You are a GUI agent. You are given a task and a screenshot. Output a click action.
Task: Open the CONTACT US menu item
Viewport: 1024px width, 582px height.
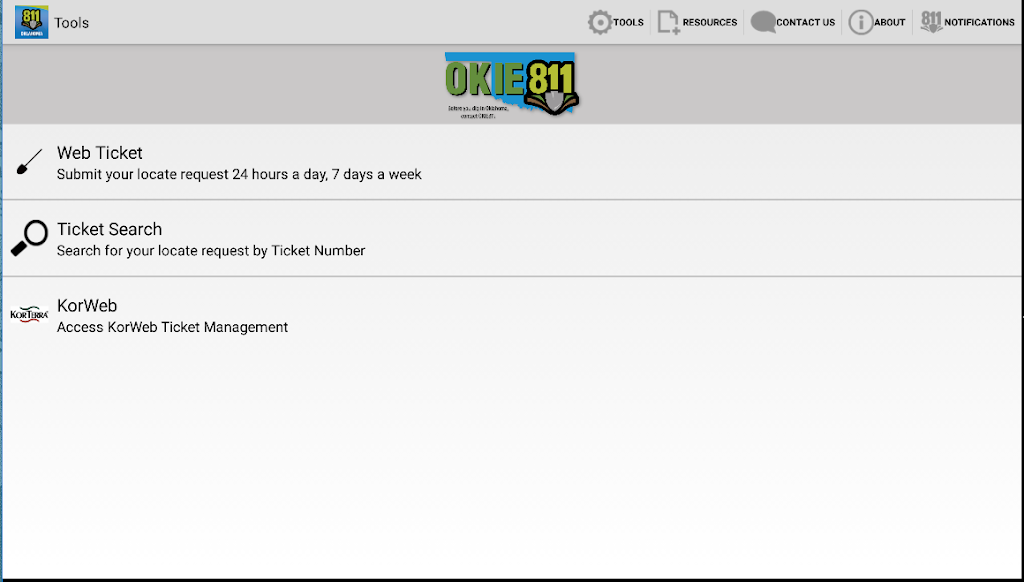(x=805, y=21)
